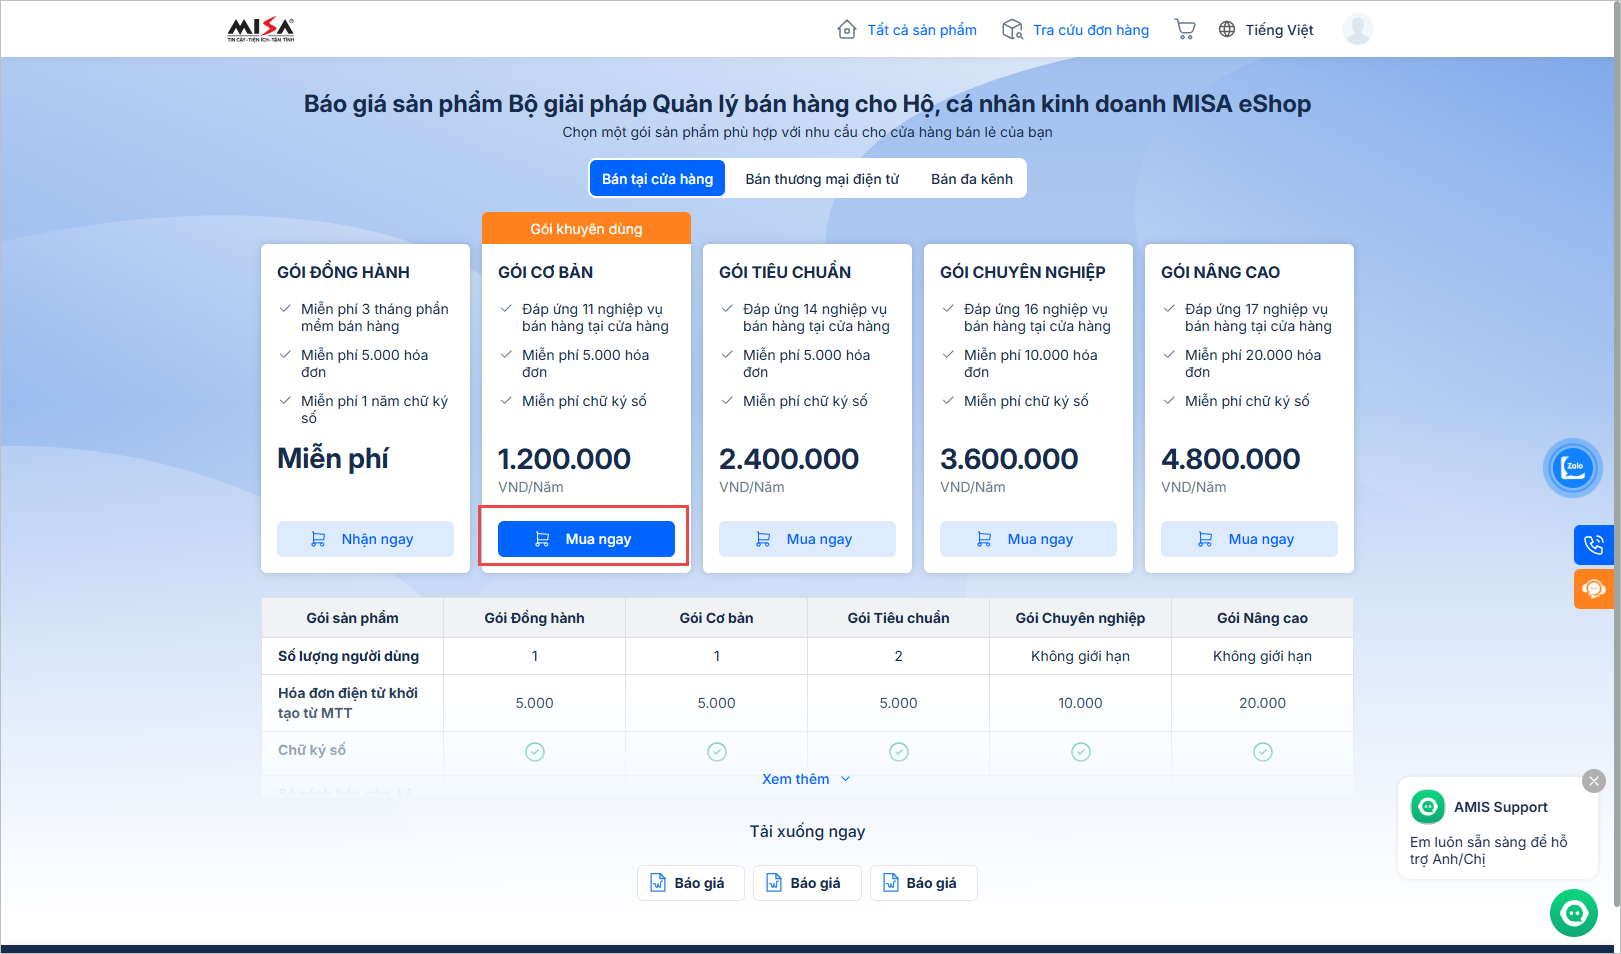The width and height of the screenshot is (1621, 954).
Task: Click Nhận ngay for Gói Đồng Hành
Action: click(365, 539)
